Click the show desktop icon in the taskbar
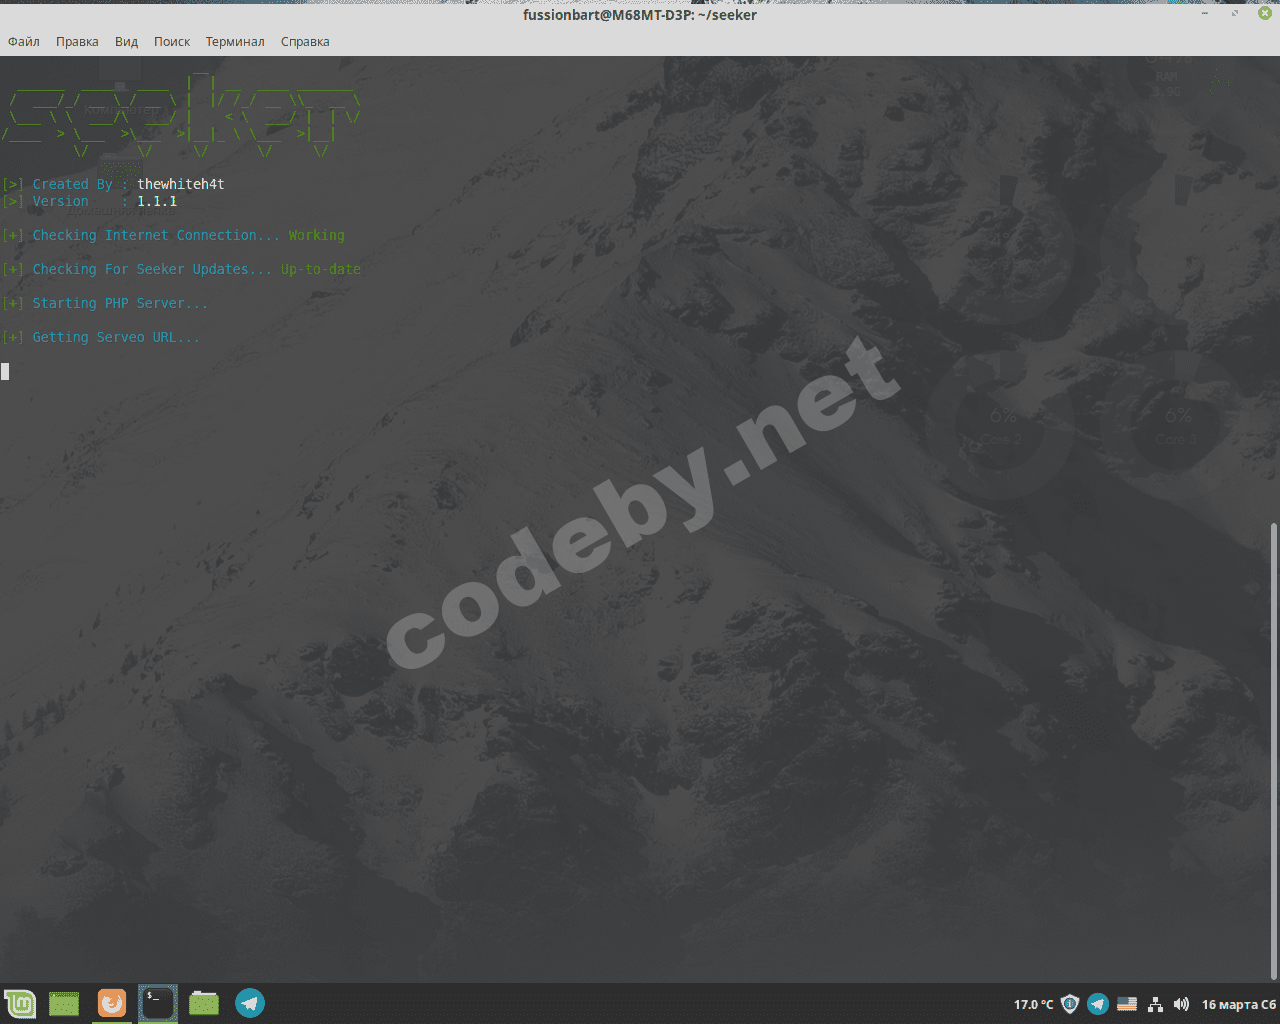 (64, 1003)
